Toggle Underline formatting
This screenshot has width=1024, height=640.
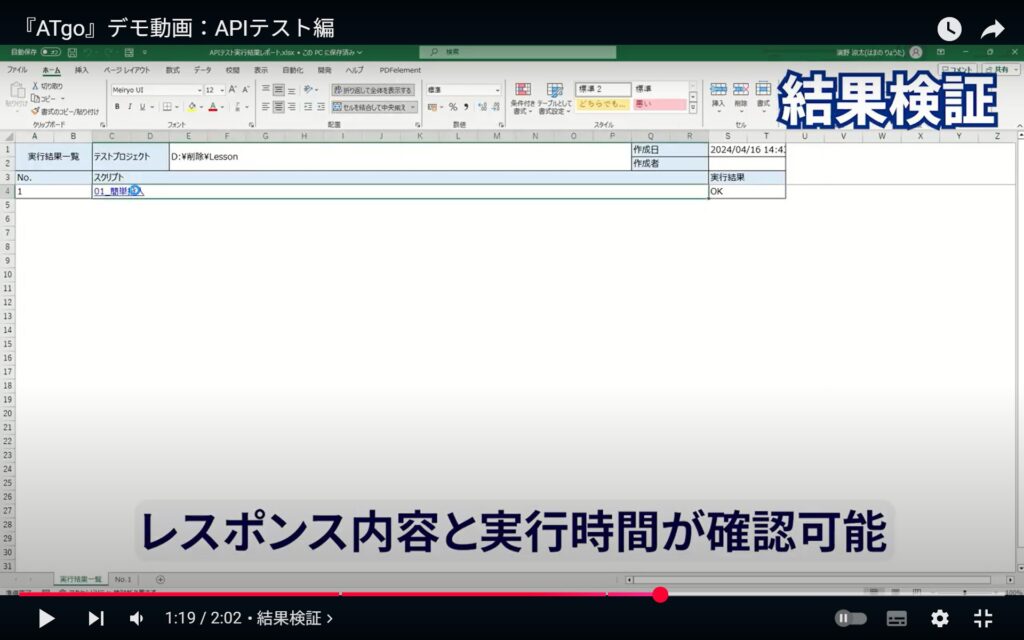[142, 106]
